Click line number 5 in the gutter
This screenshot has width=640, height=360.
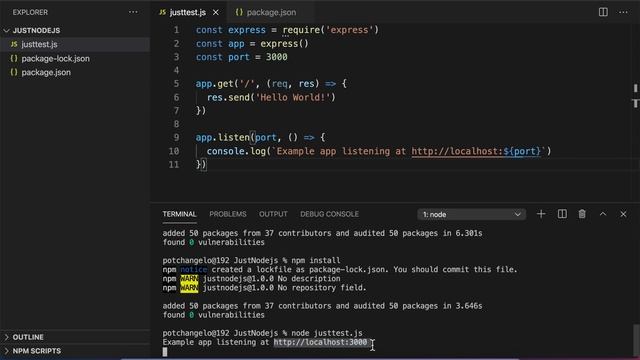click(176, 84)
